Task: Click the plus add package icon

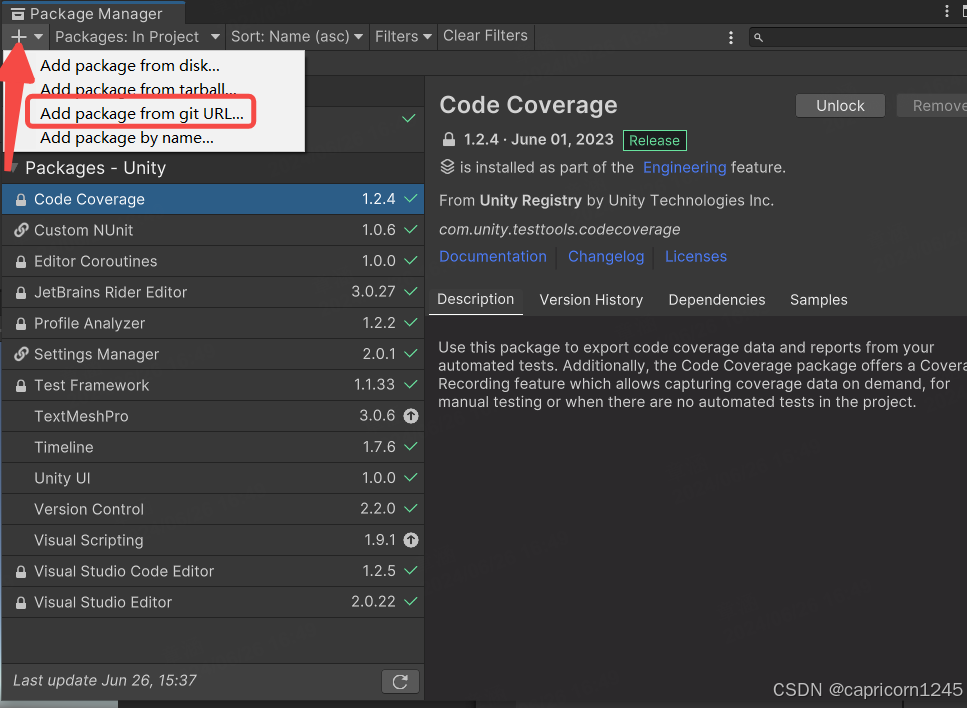Action: (19, 37)
